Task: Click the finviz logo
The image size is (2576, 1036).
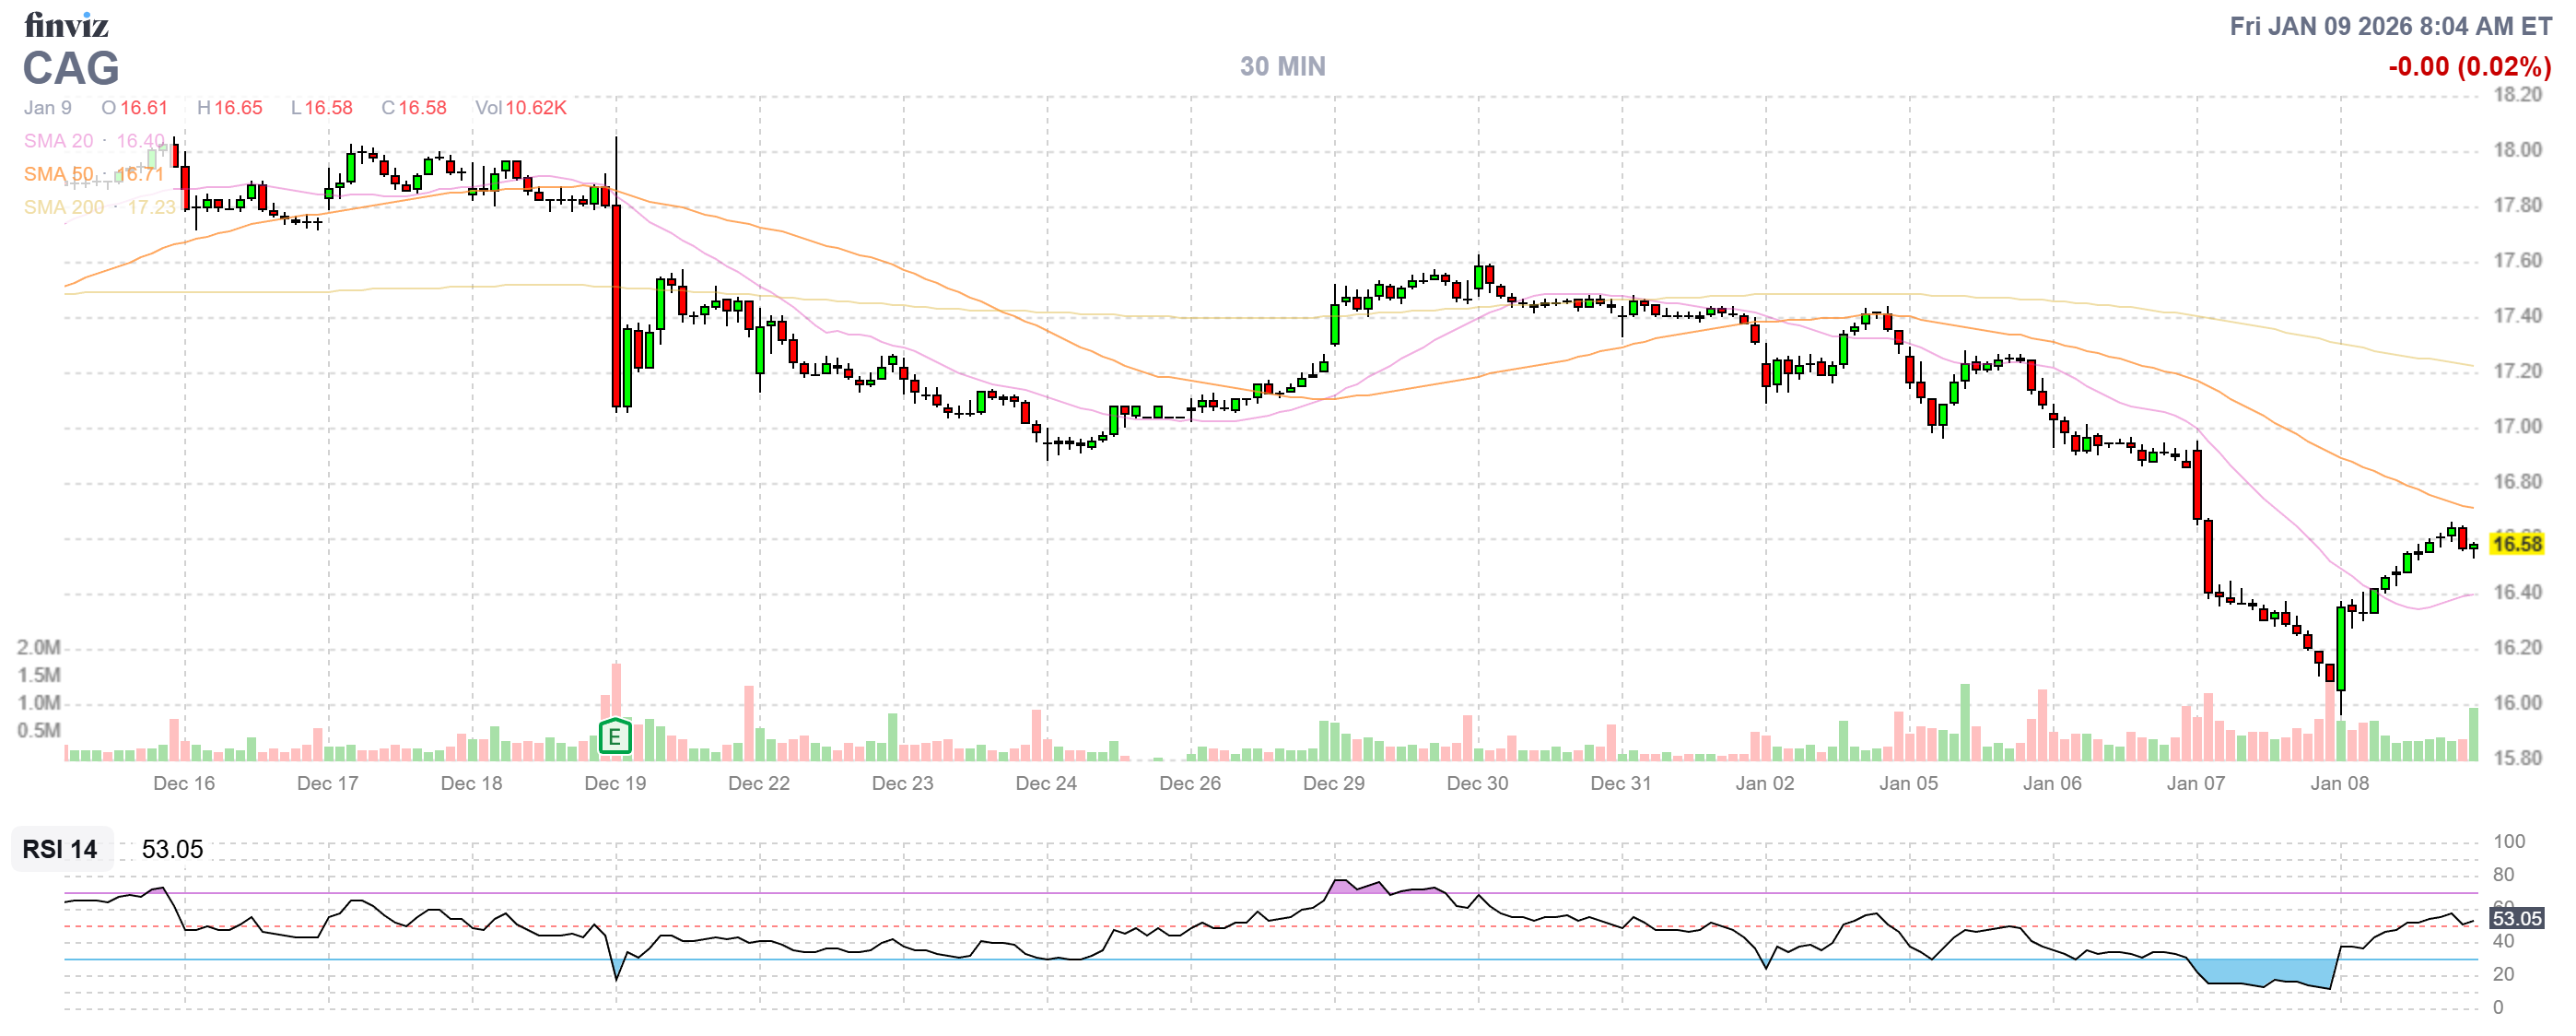Action: click(66, 25)
